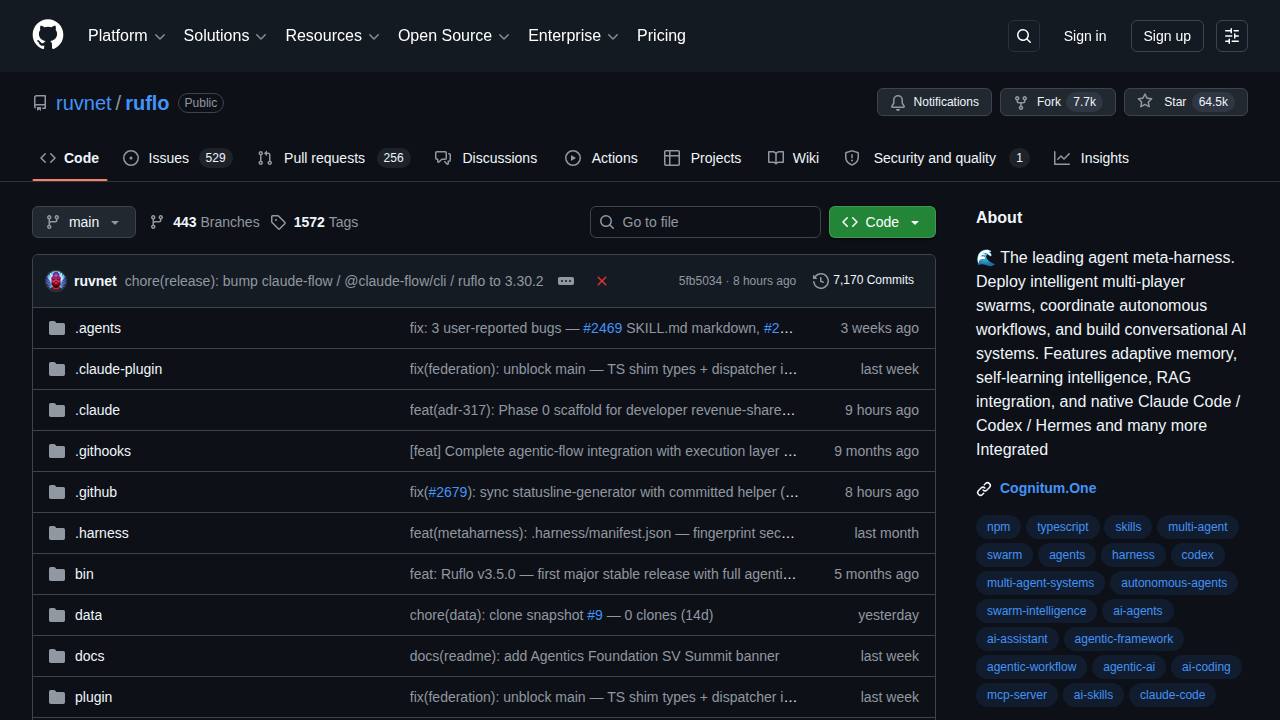
Task: Open the Insights tab
Action: point(1091,158)
